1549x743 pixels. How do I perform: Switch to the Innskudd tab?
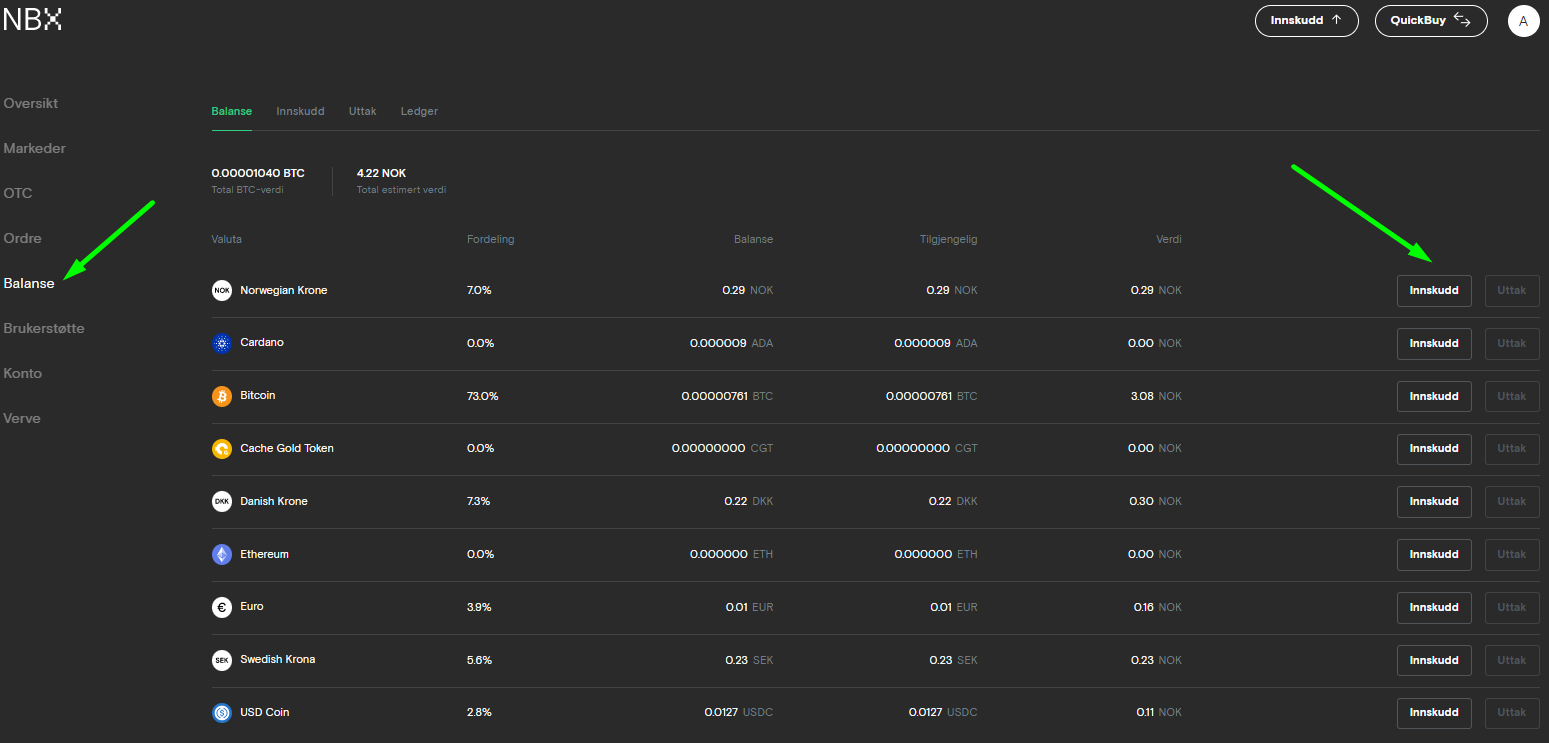(300, 111)
